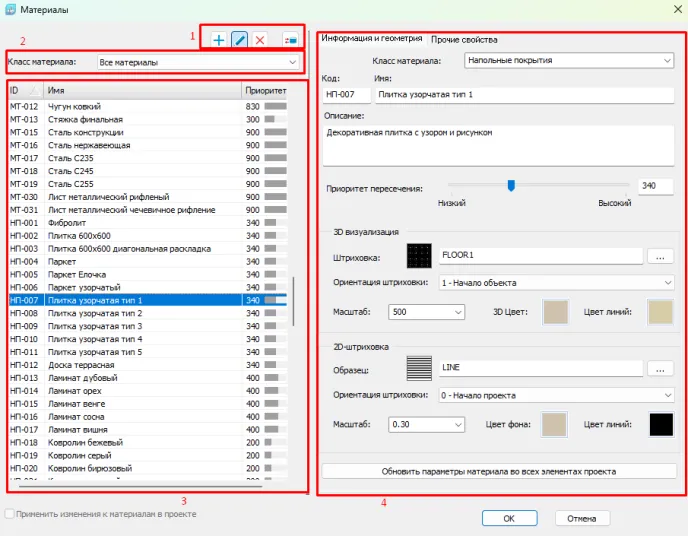Expand the 'Напольные покрытия' material class dropdown
Viewport: 688px width, 536px height.
pos(570,60)
